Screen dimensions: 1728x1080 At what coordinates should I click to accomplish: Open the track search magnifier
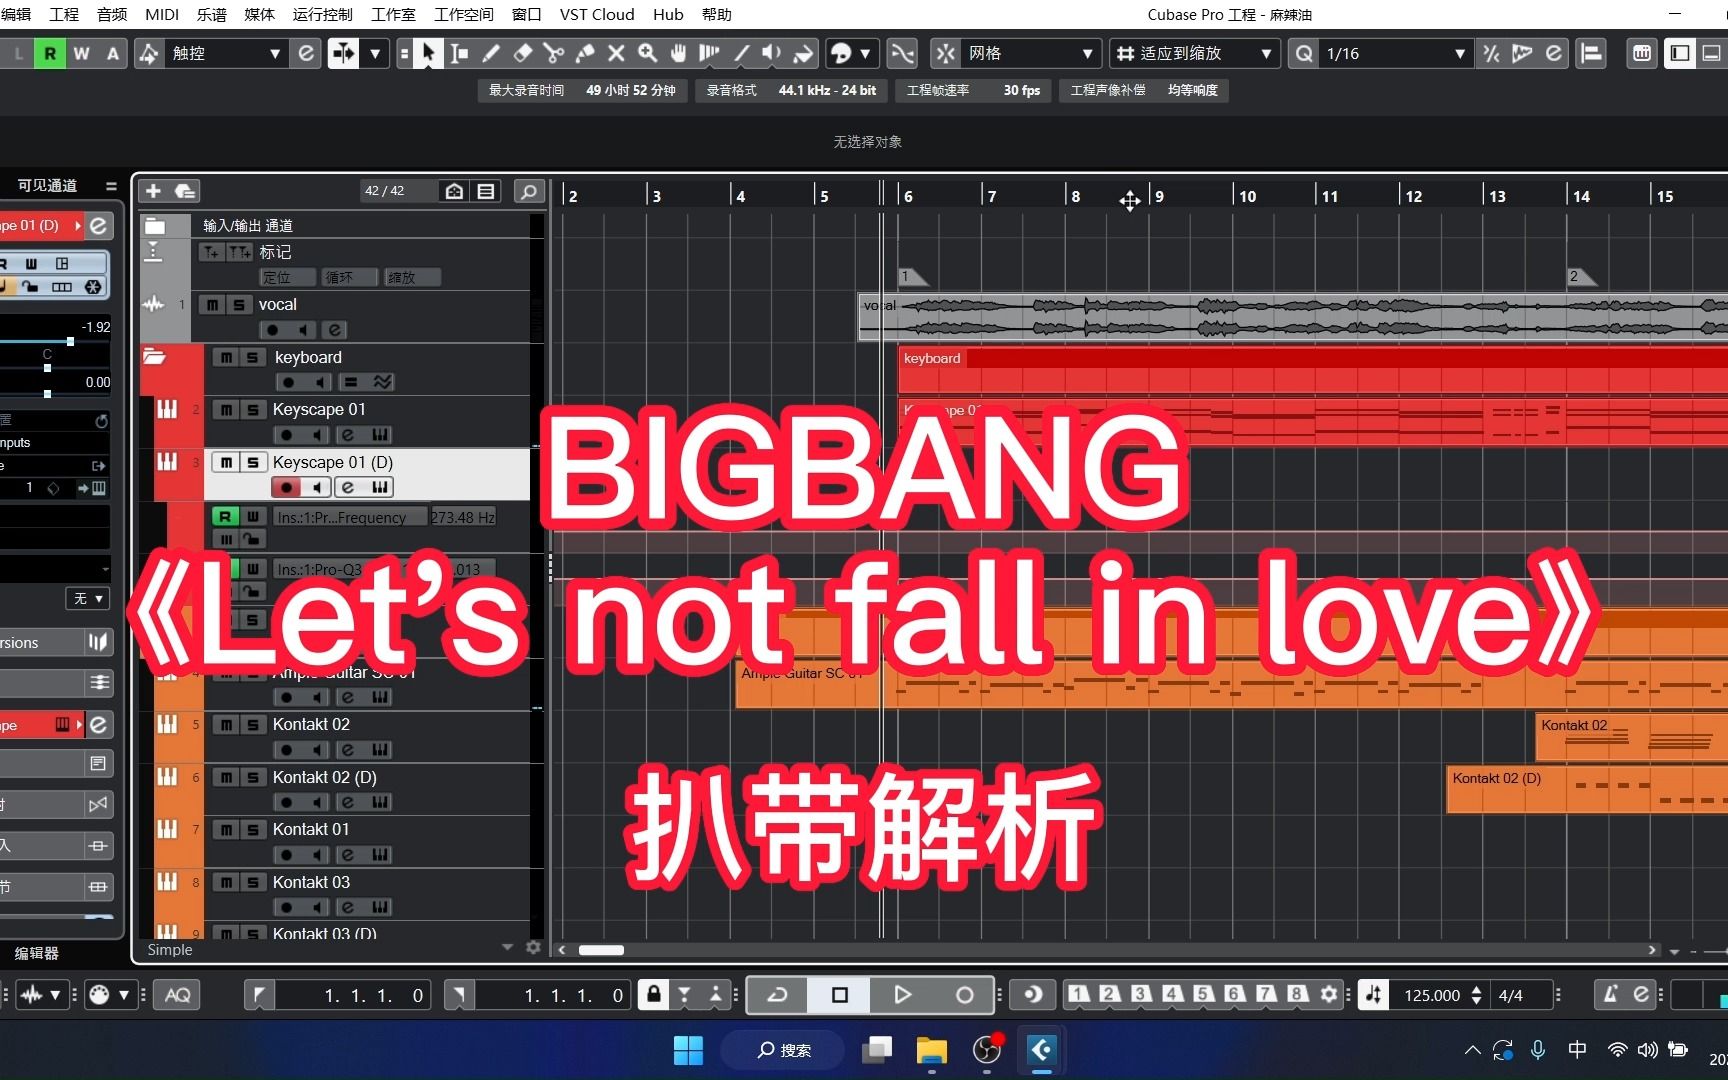[x=529, y=191]
